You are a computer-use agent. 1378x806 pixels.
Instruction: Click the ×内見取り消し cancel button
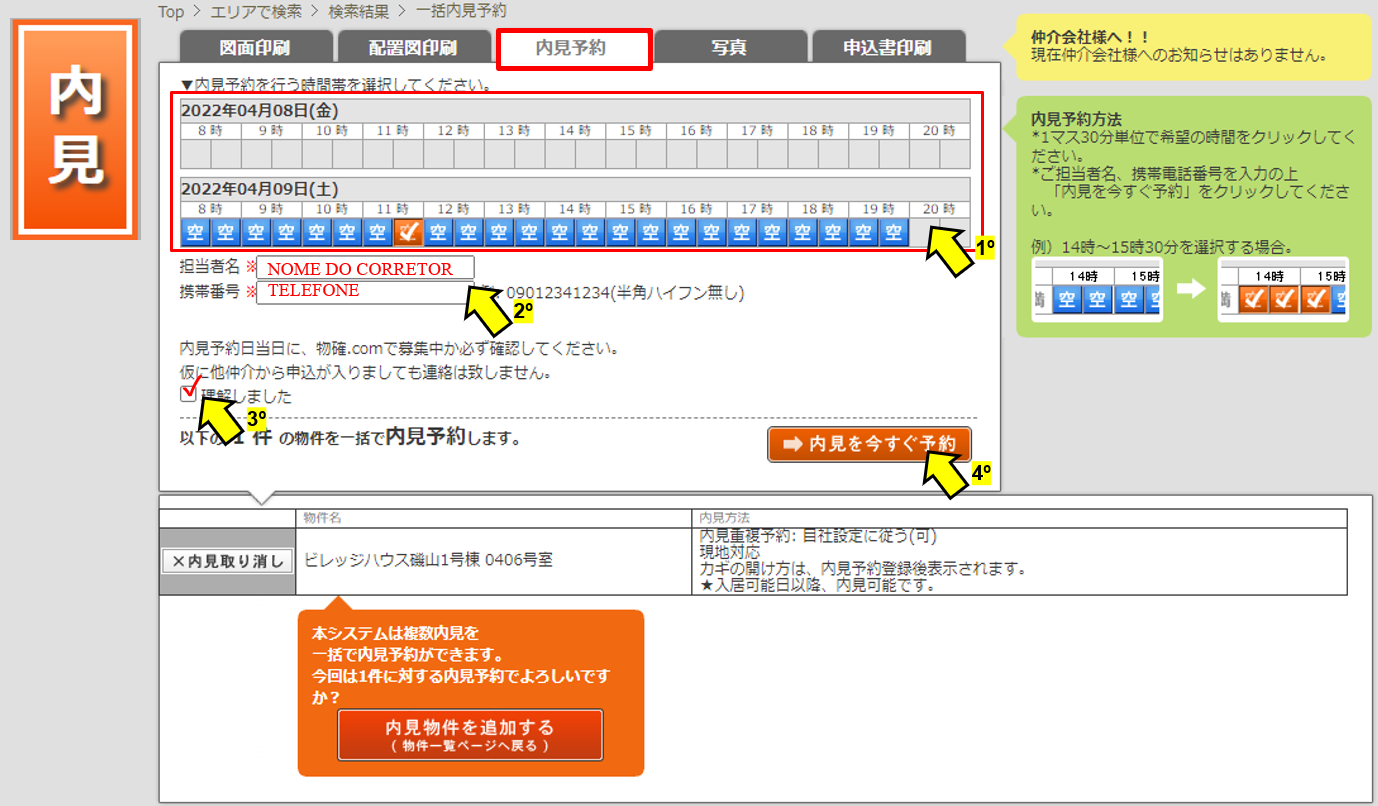coord(227,561)
